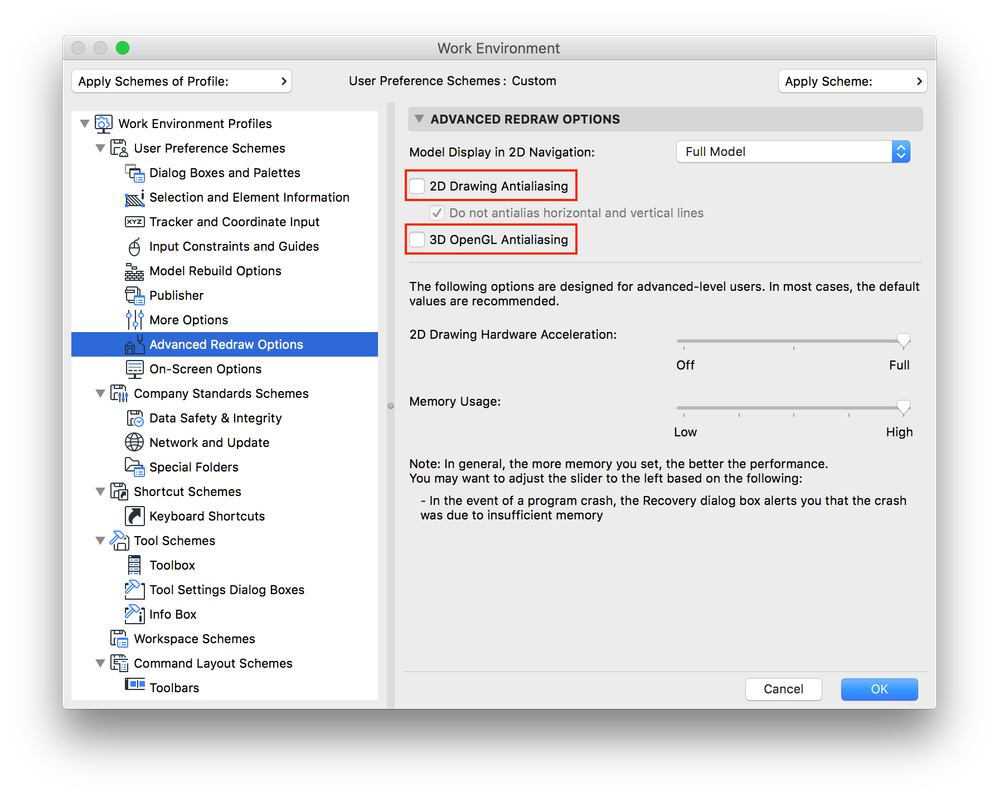The height and width of the screenshot is (798, 999).
Task: Click the Workspace Schemes icon
Action: pyautogui.click(x=119, y=639)
